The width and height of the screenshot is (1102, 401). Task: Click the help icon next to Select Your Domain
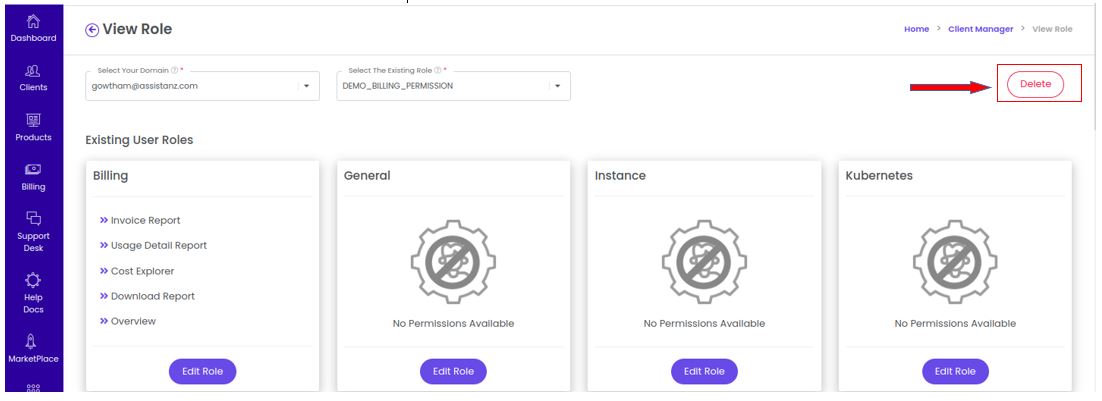(174, 70)
